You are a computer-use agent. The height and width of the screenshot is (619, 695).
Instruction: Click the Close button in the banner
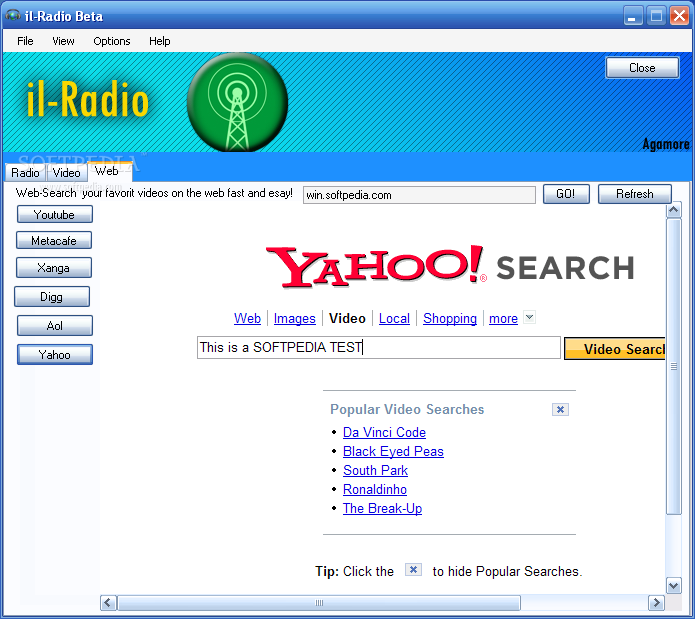pos(642,68)
